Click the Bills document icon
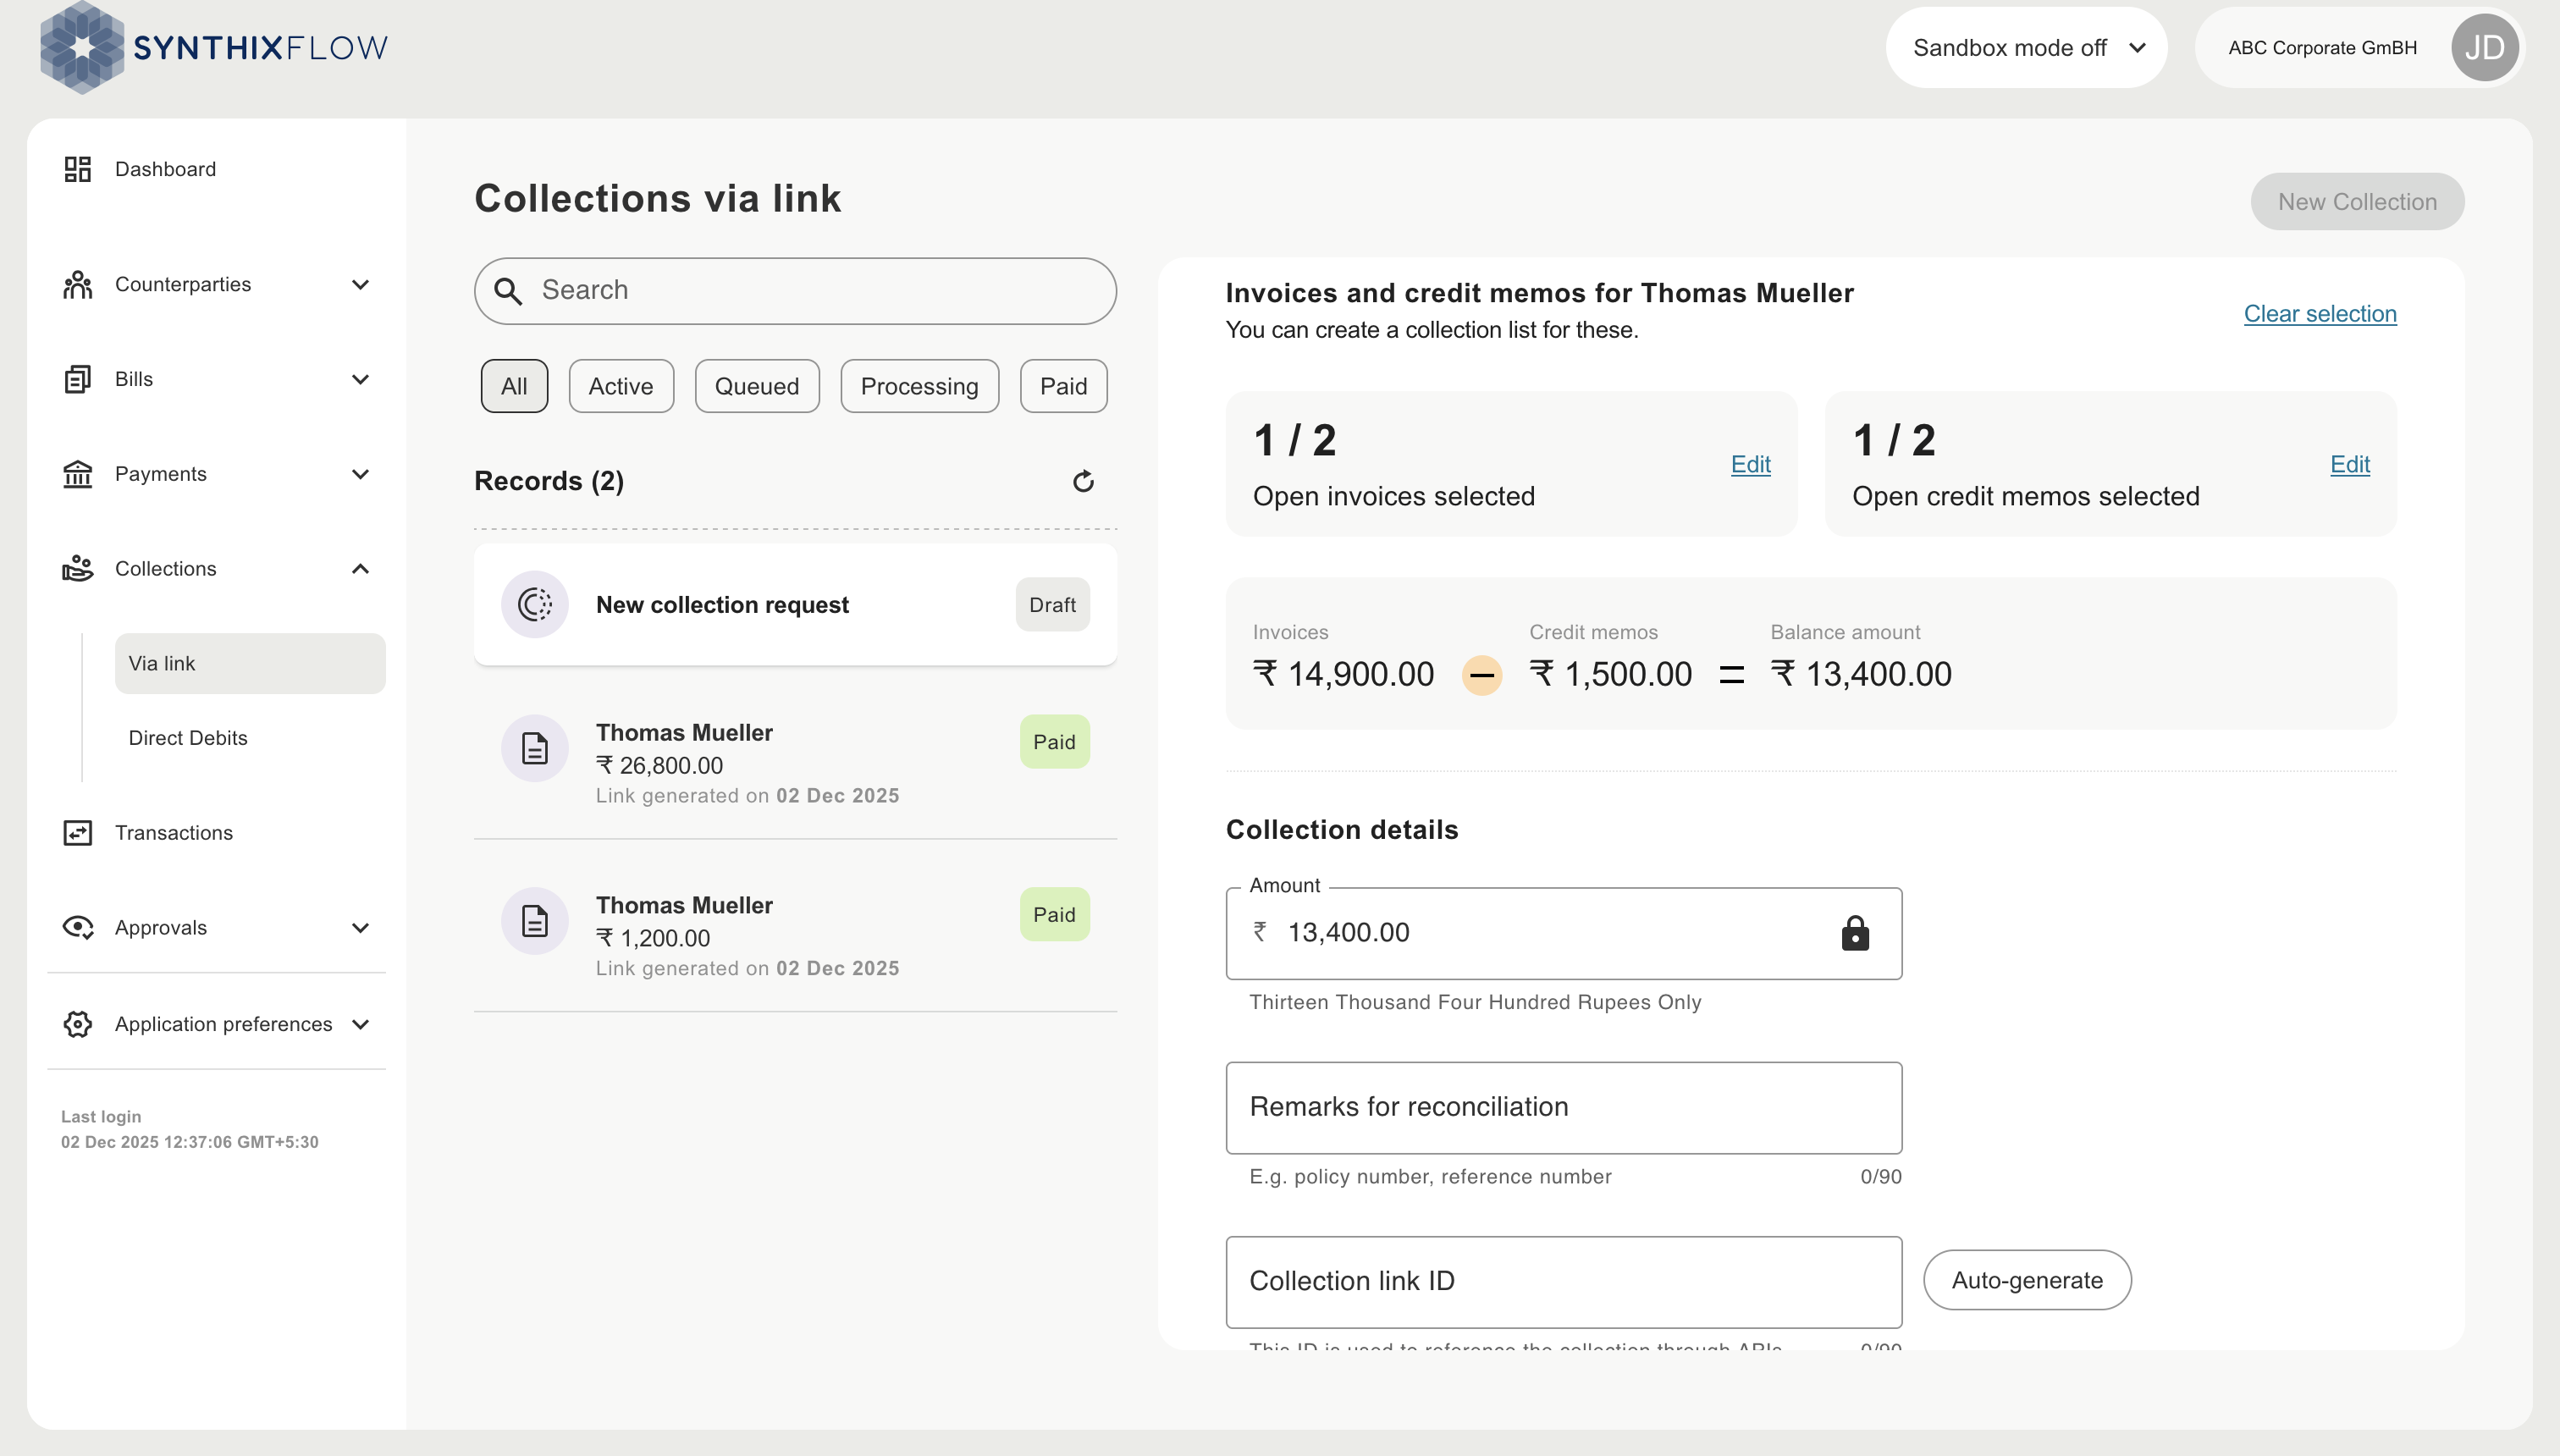The height and width of the screenshot is (1456, 2560). [77, 379]
